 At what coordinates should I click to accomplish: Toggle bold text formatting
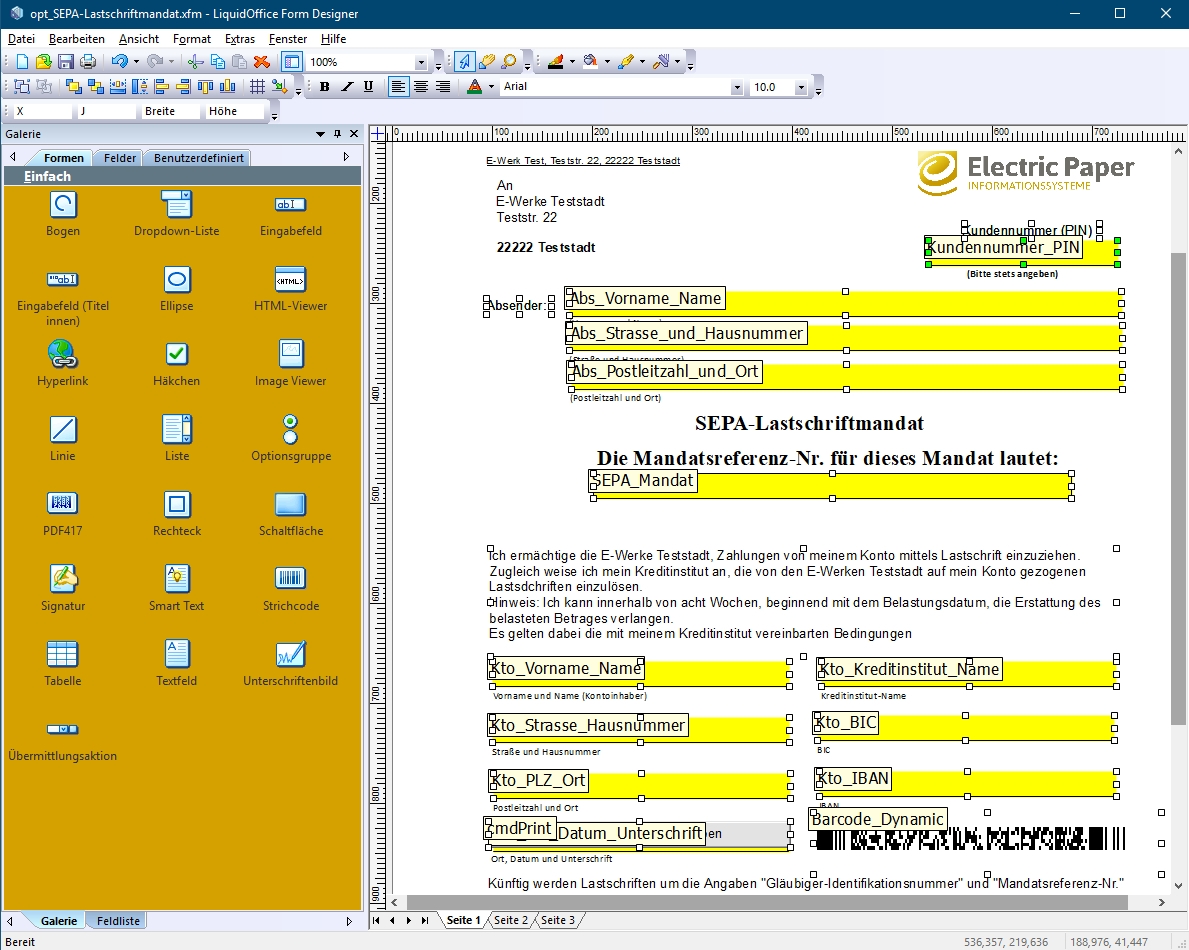click(325, 86)
